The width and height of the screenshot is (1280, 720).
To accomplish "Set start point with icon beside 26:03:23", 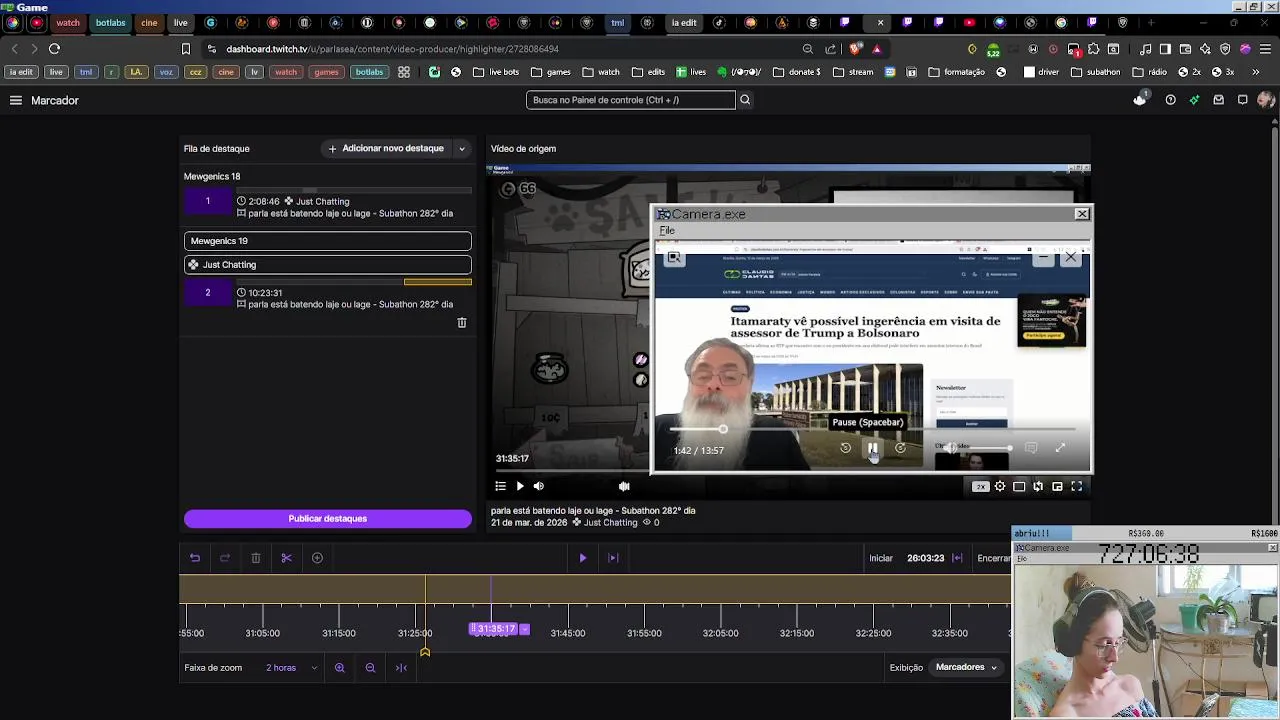I will [x=957, y=558].
